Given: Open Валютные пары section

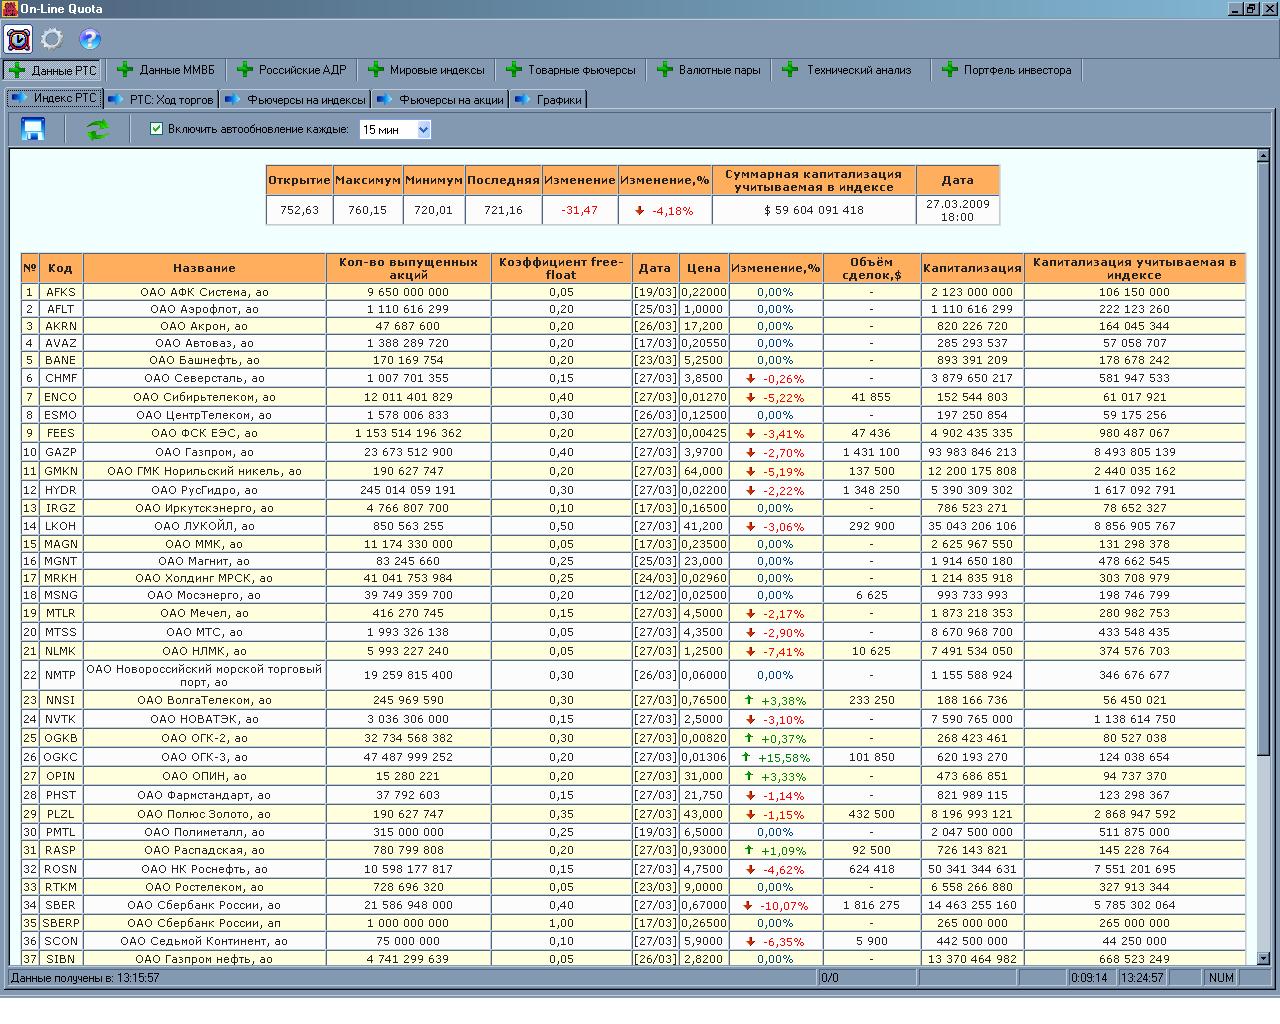Looking at the screenshot, I should [710, 70].
